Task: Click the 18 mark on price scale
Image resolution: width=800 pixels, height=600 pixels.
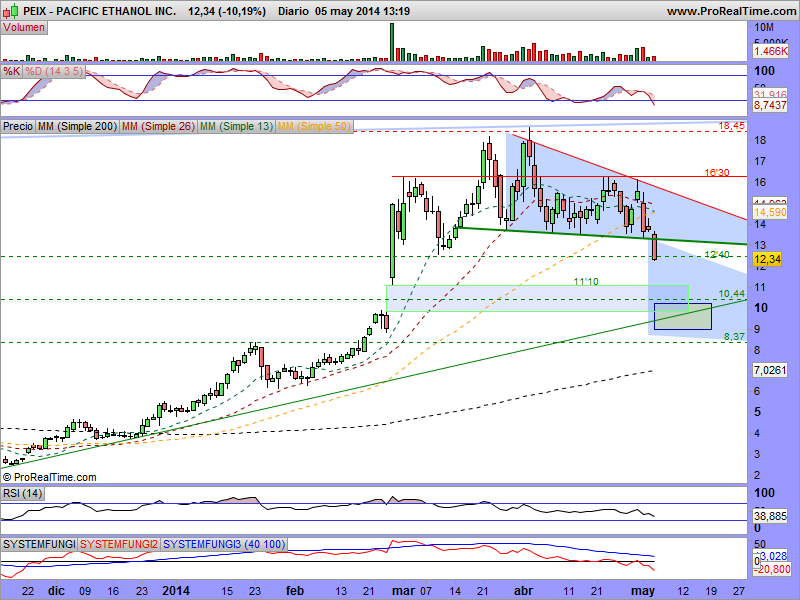Action: [760, 140]
